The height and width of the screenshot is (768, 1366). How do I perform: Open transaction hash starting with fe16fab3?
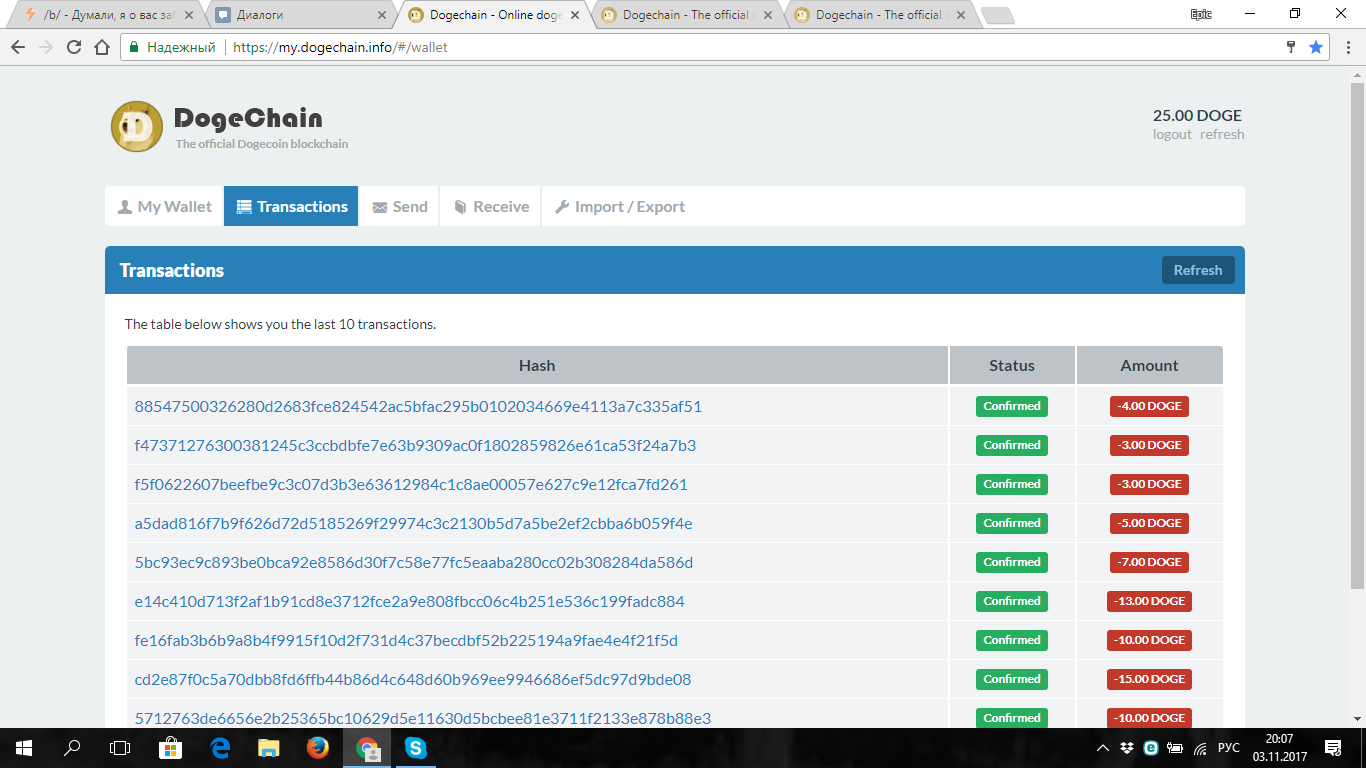pos(406,641)
